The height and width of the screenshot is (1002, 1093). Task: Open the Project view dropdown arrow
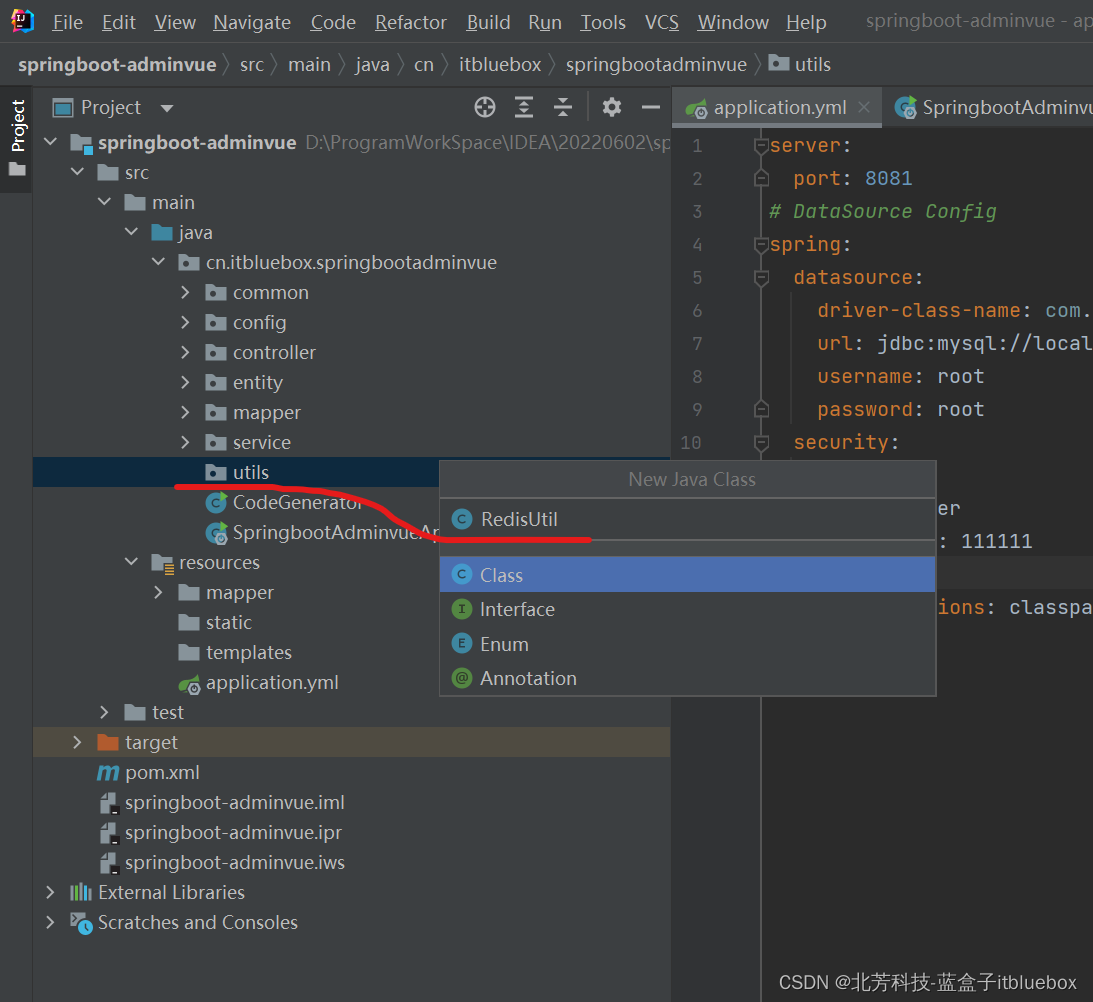point(167,108)
